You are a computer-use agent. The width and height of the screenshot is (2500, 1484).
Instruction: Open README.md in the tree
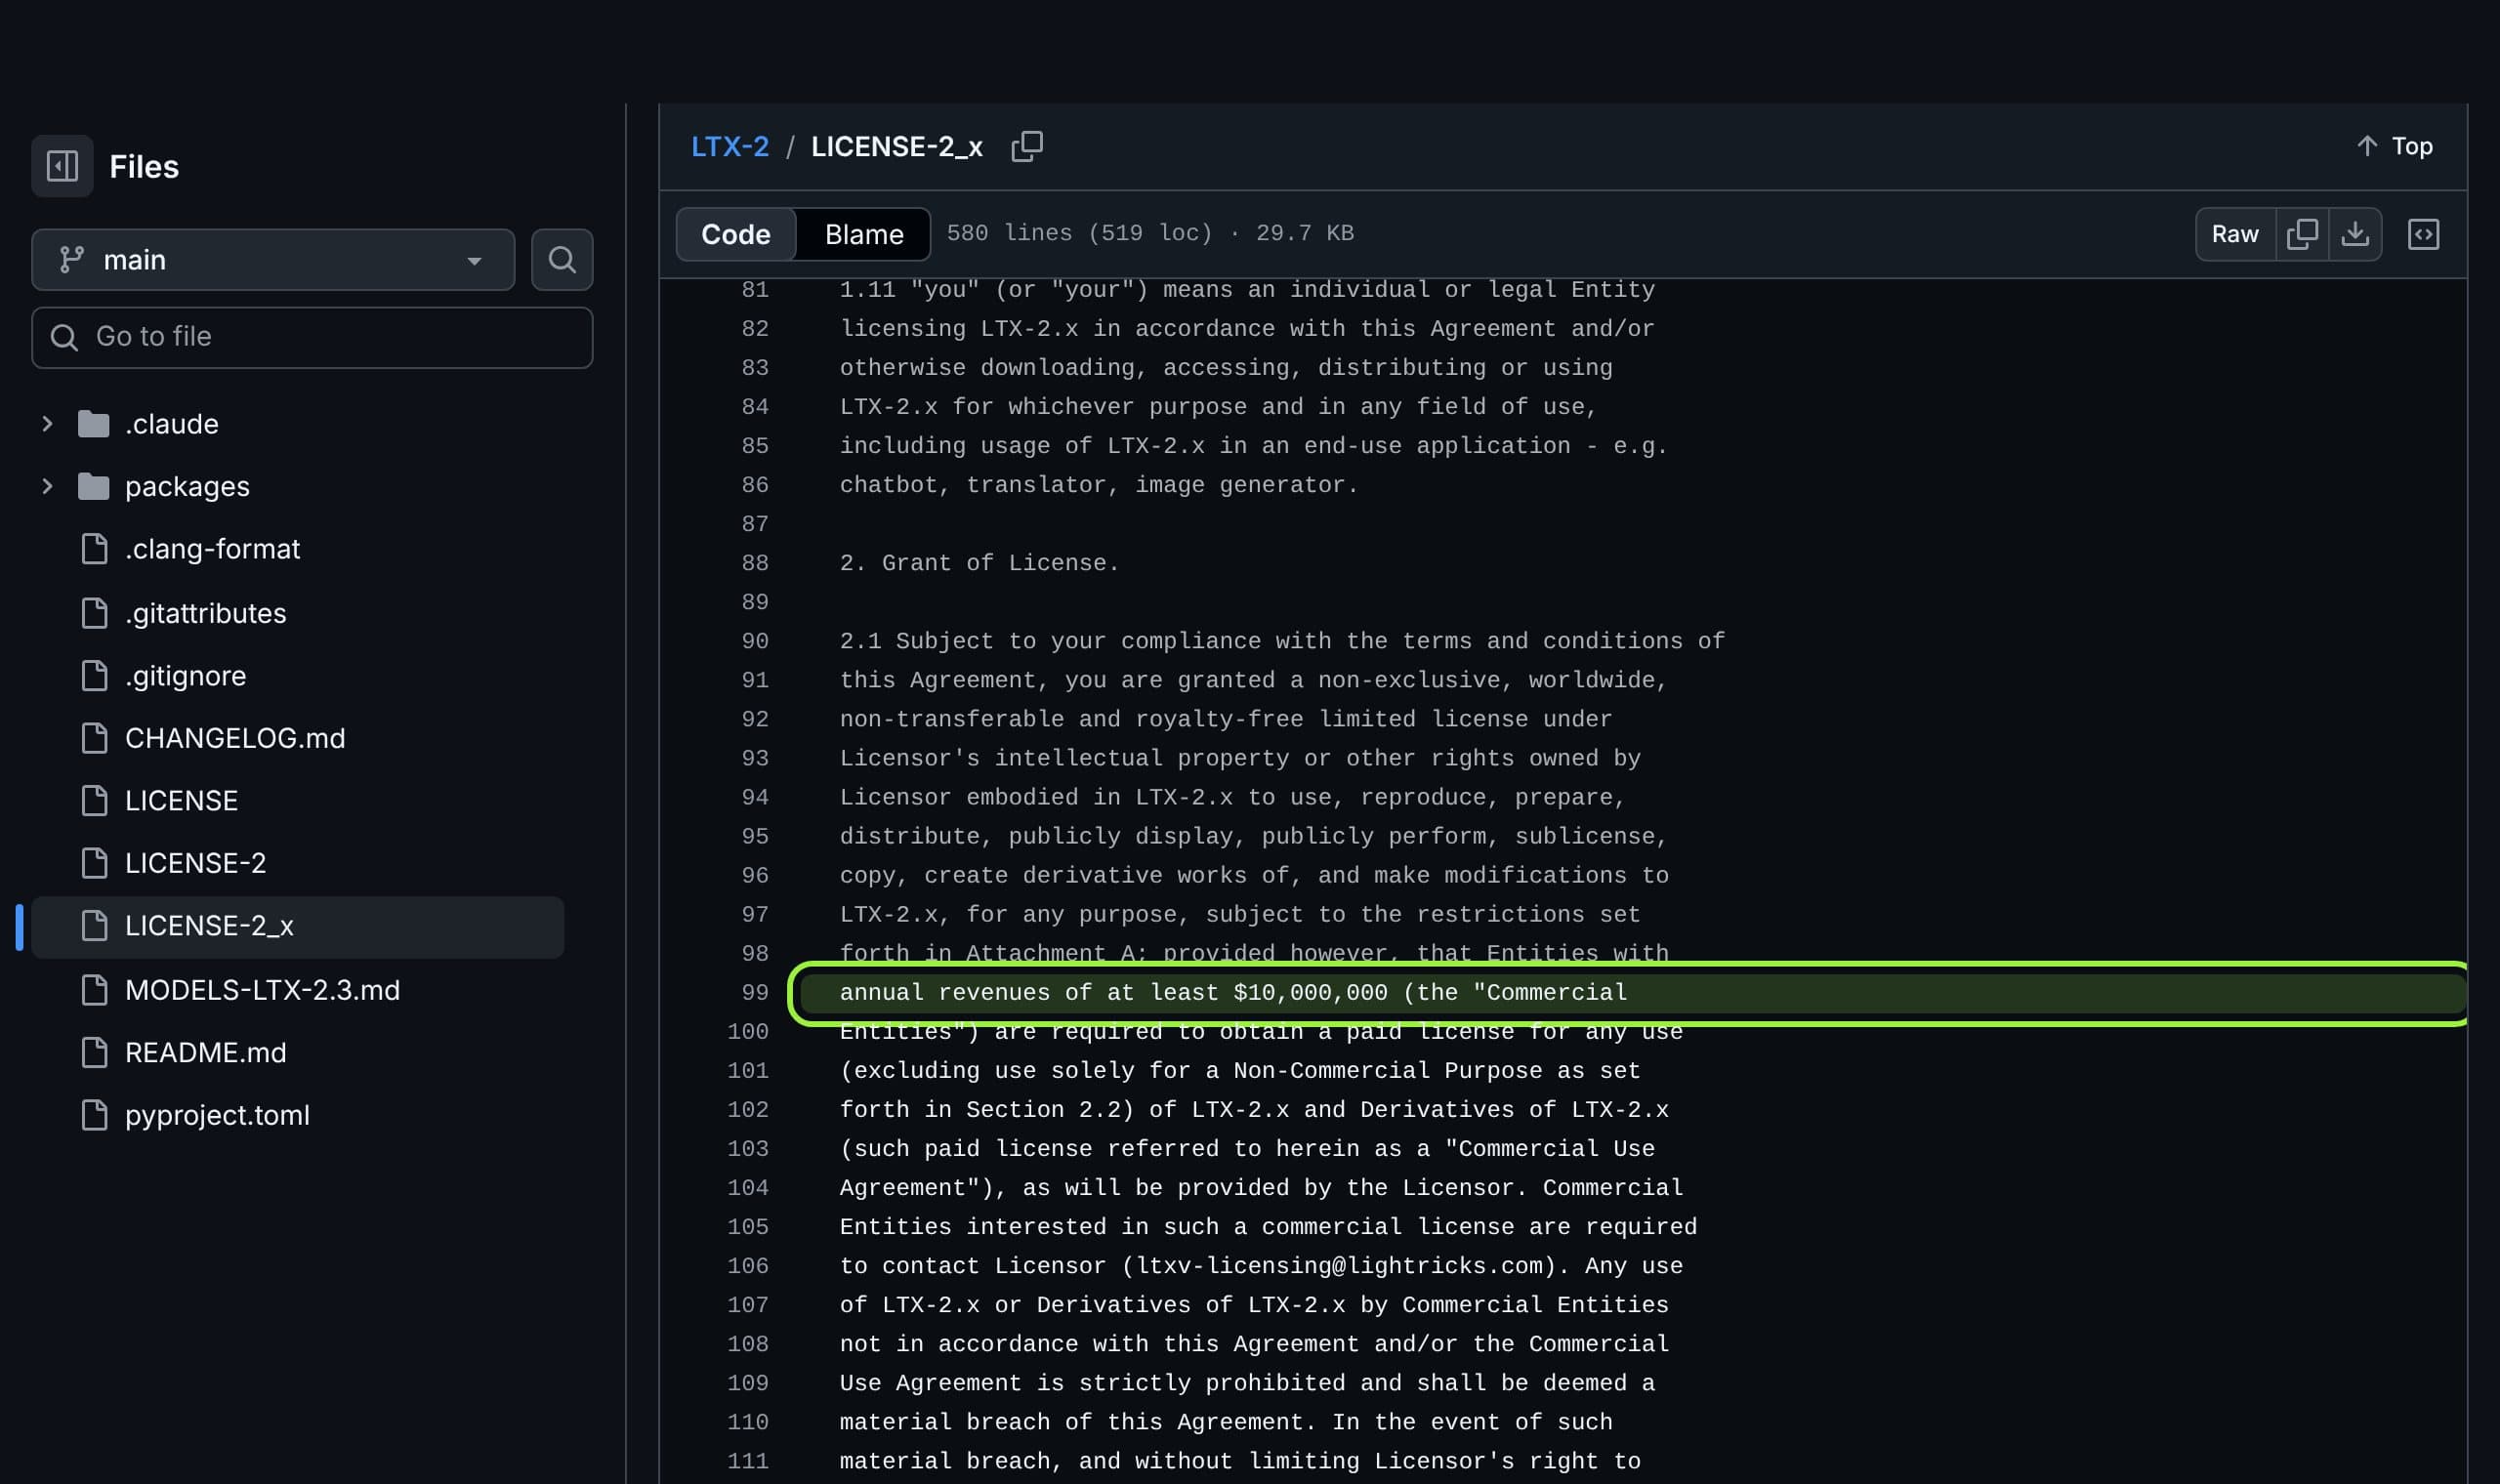point(205,1053)
